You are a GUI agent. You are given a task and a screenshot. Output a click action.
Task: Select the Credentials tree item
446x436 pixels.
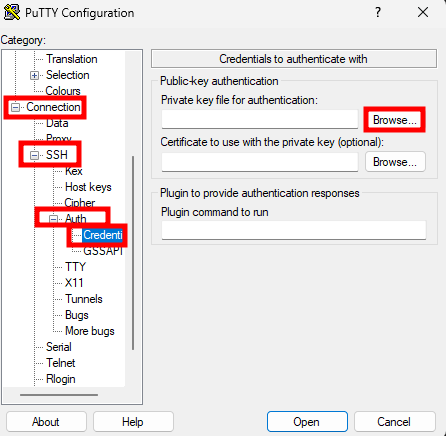(103, 235)
